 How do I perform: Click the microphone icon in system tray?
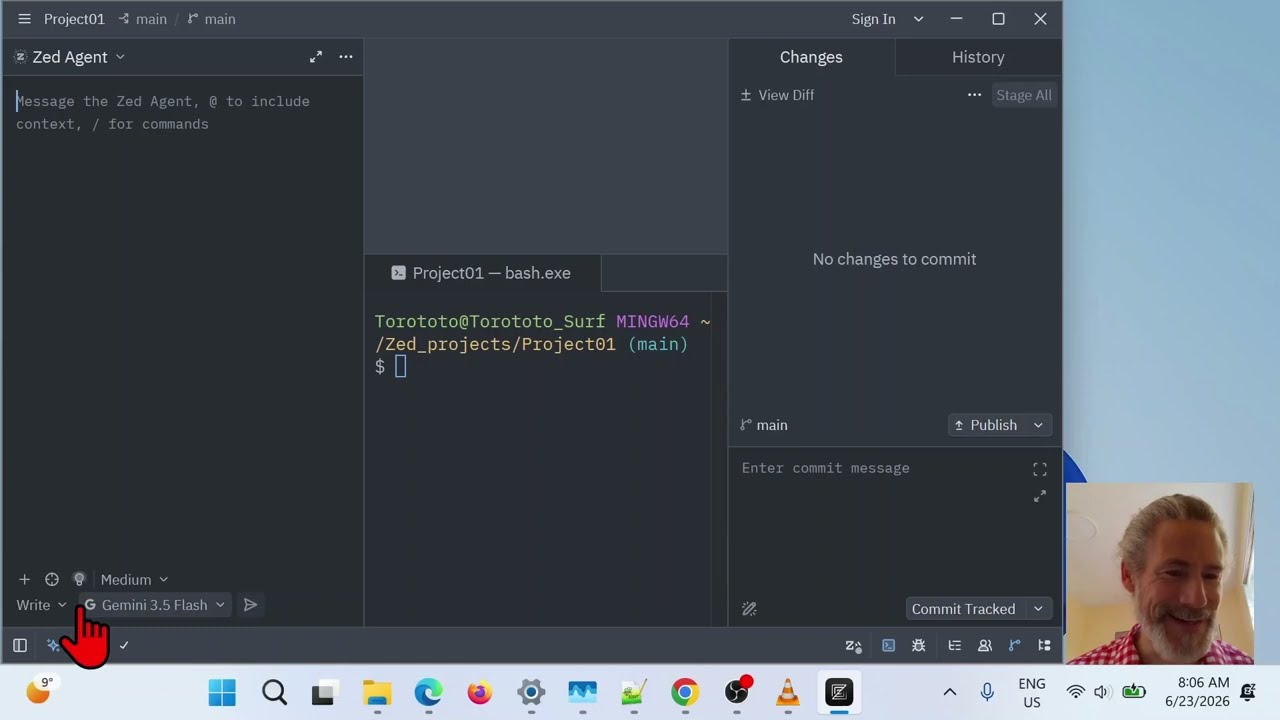coord(987,692)
